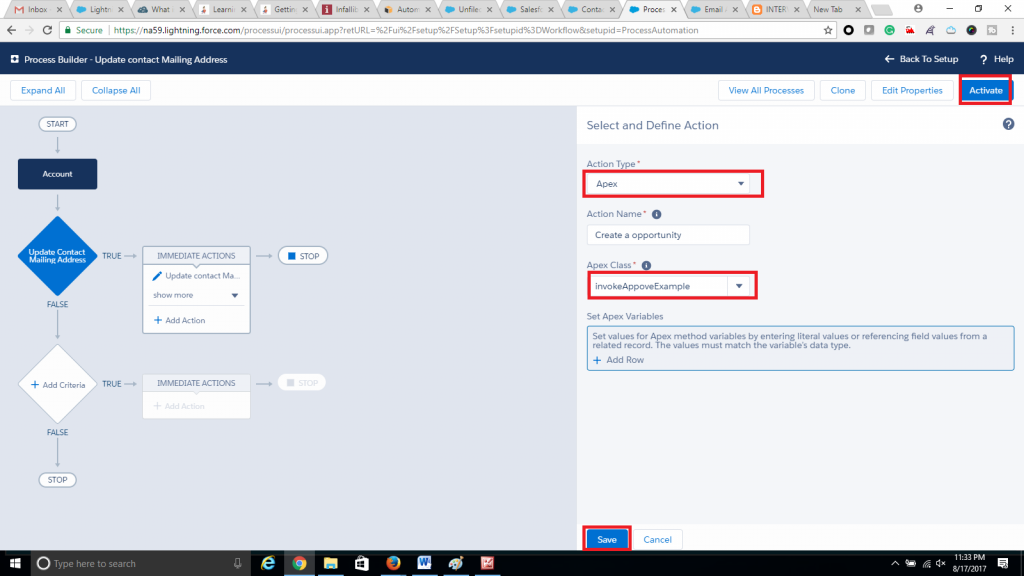Viewport: 1024px width, 576px height.
Task: Select the STOP element on the TRUE path
Action: tap(302, 255)
